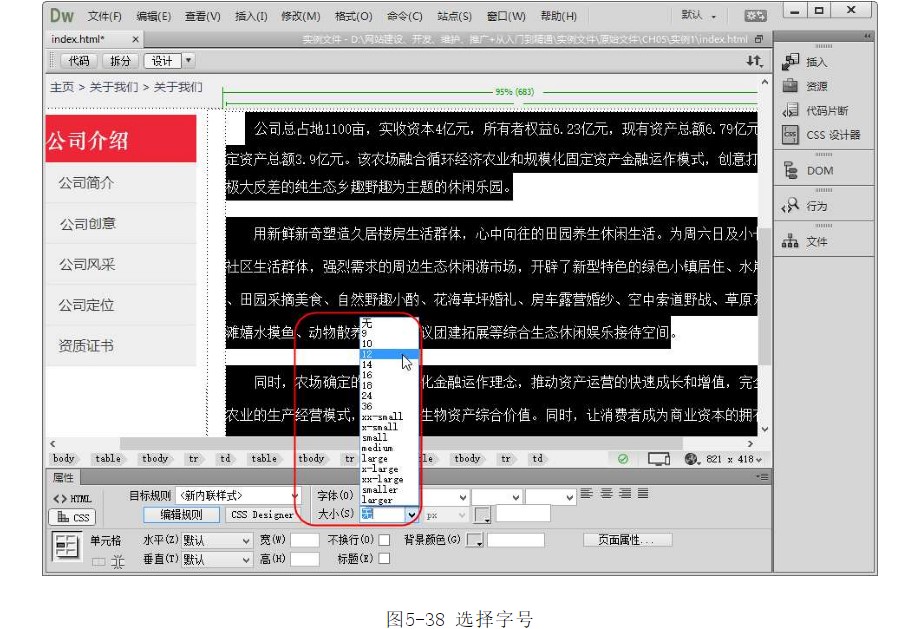Enable the 不换行 (No wrap) checkbox
The image size is (912, 629).
pyautogui.click(x=384, y=540)
